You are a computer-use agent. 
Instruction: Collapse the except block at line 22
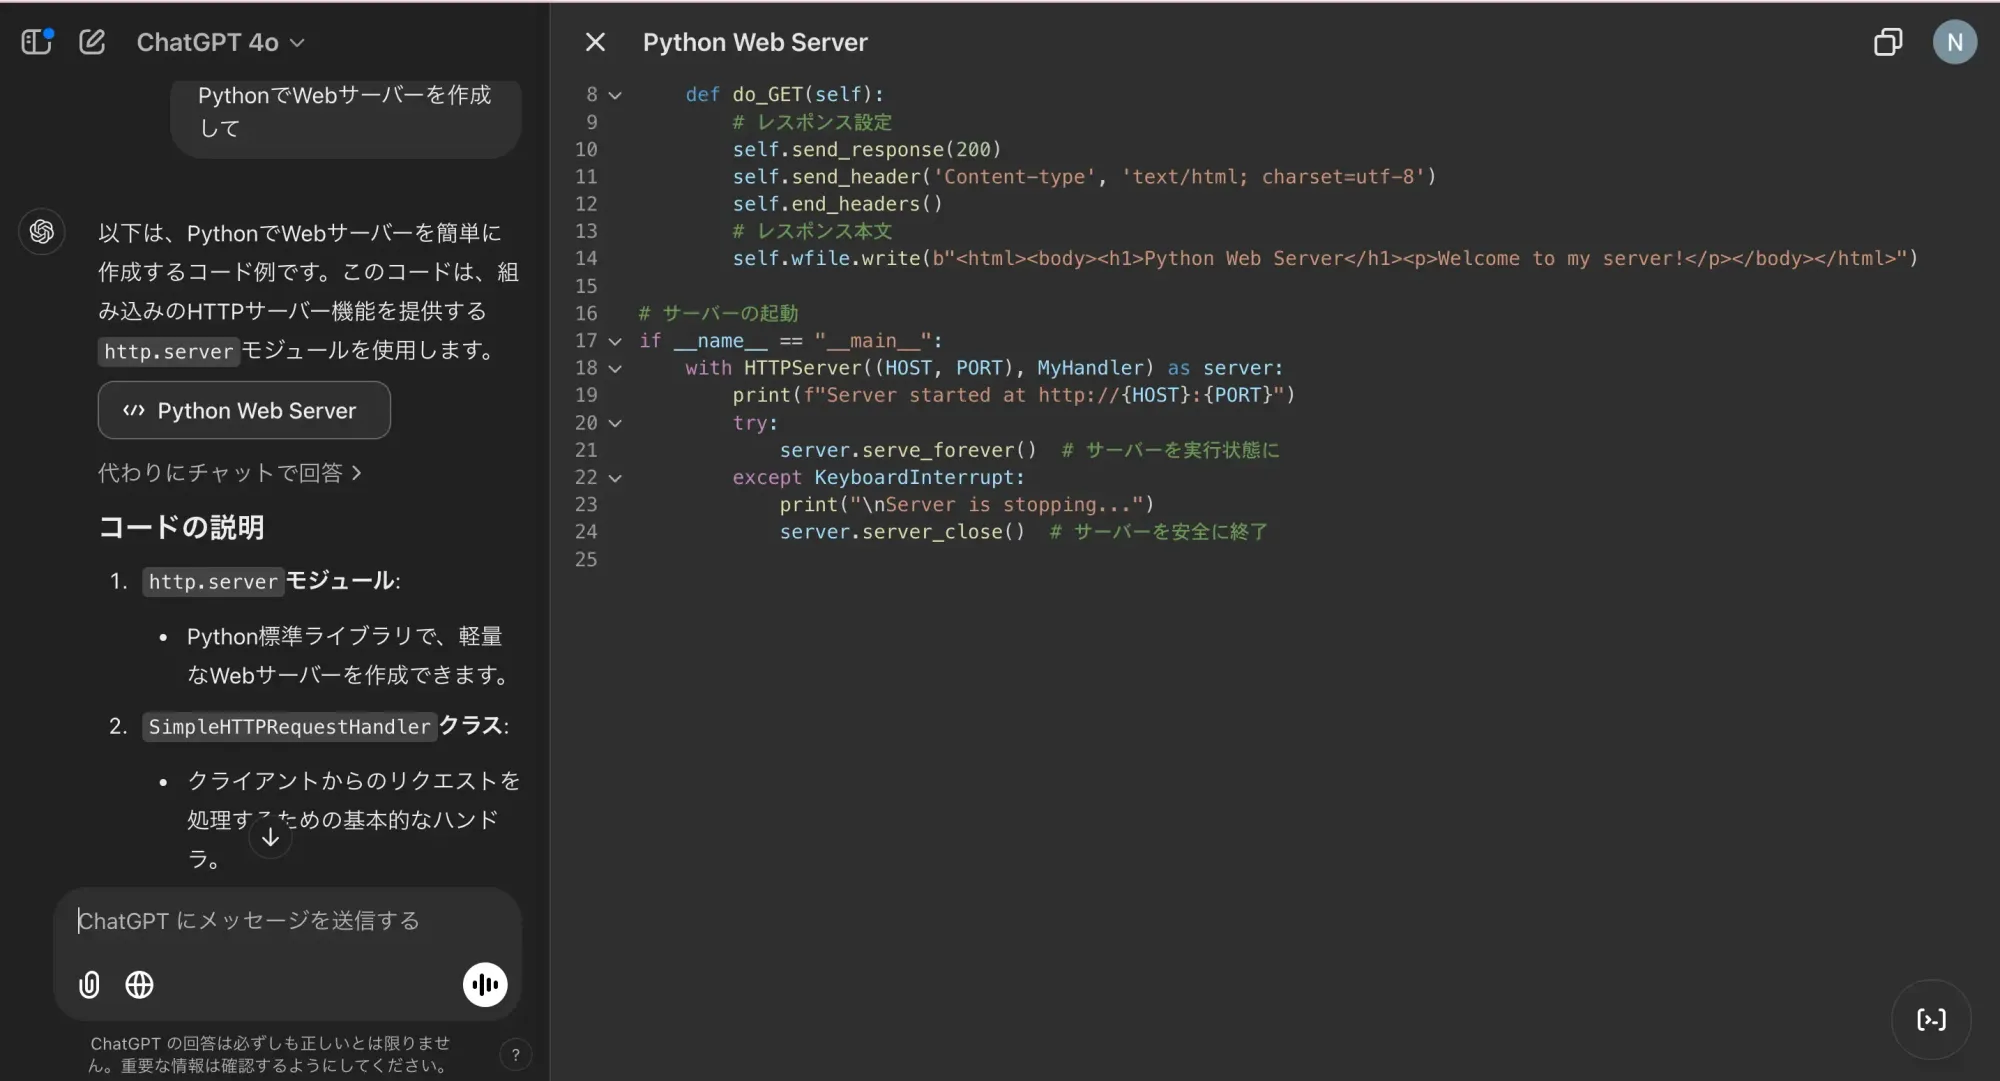615,478
